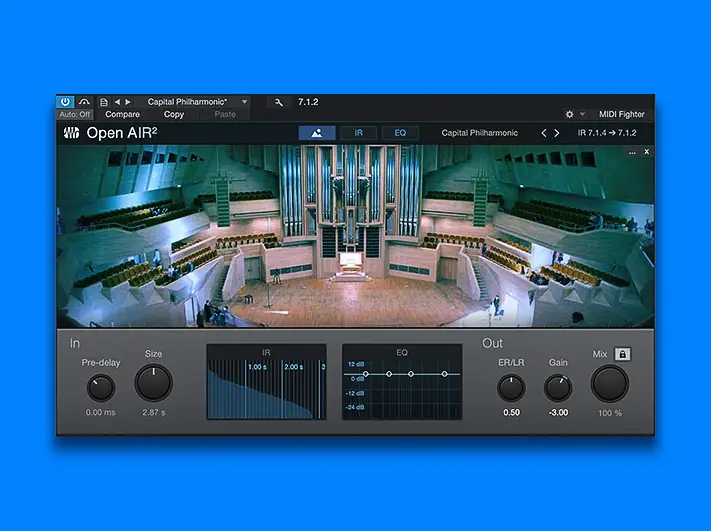Click the 2.87 s size value
Screen dimensions: 711x531
(x=154, y=413)
